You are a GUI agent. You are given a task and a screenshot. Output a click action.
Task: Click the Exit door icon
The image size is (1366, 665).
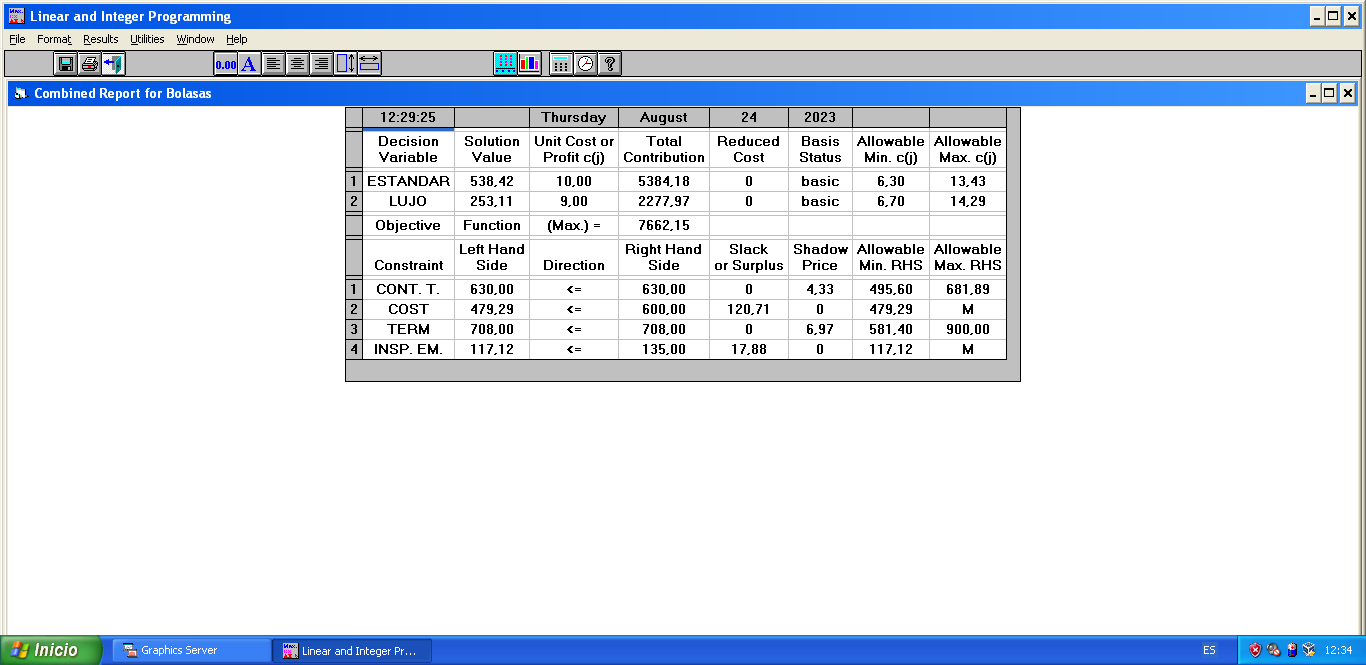coord(113,64)
